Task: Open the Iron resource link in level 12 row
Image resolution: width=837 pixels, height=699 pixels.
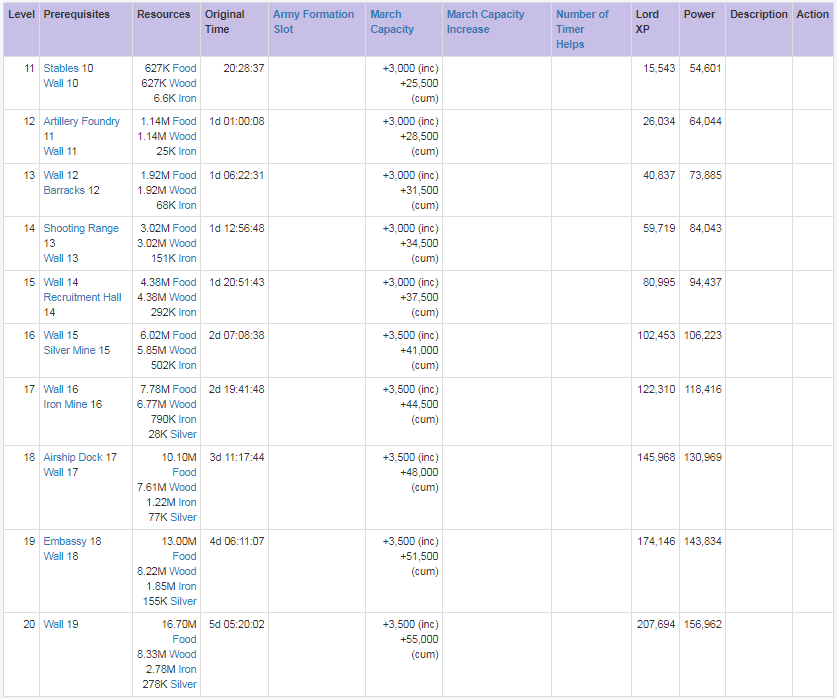Action: [187, 151]
